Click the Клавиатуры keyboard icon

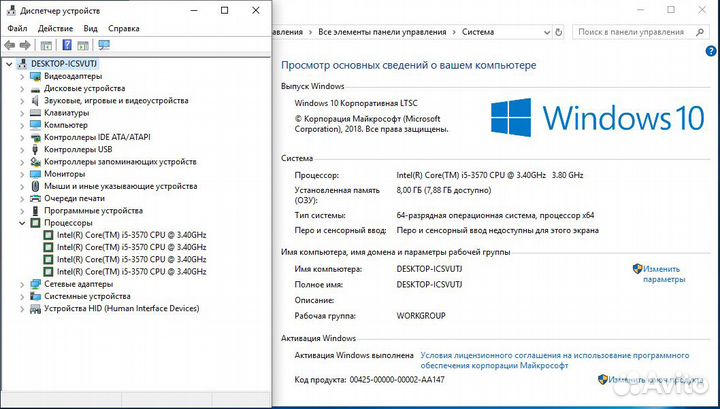tap(35, 113)
